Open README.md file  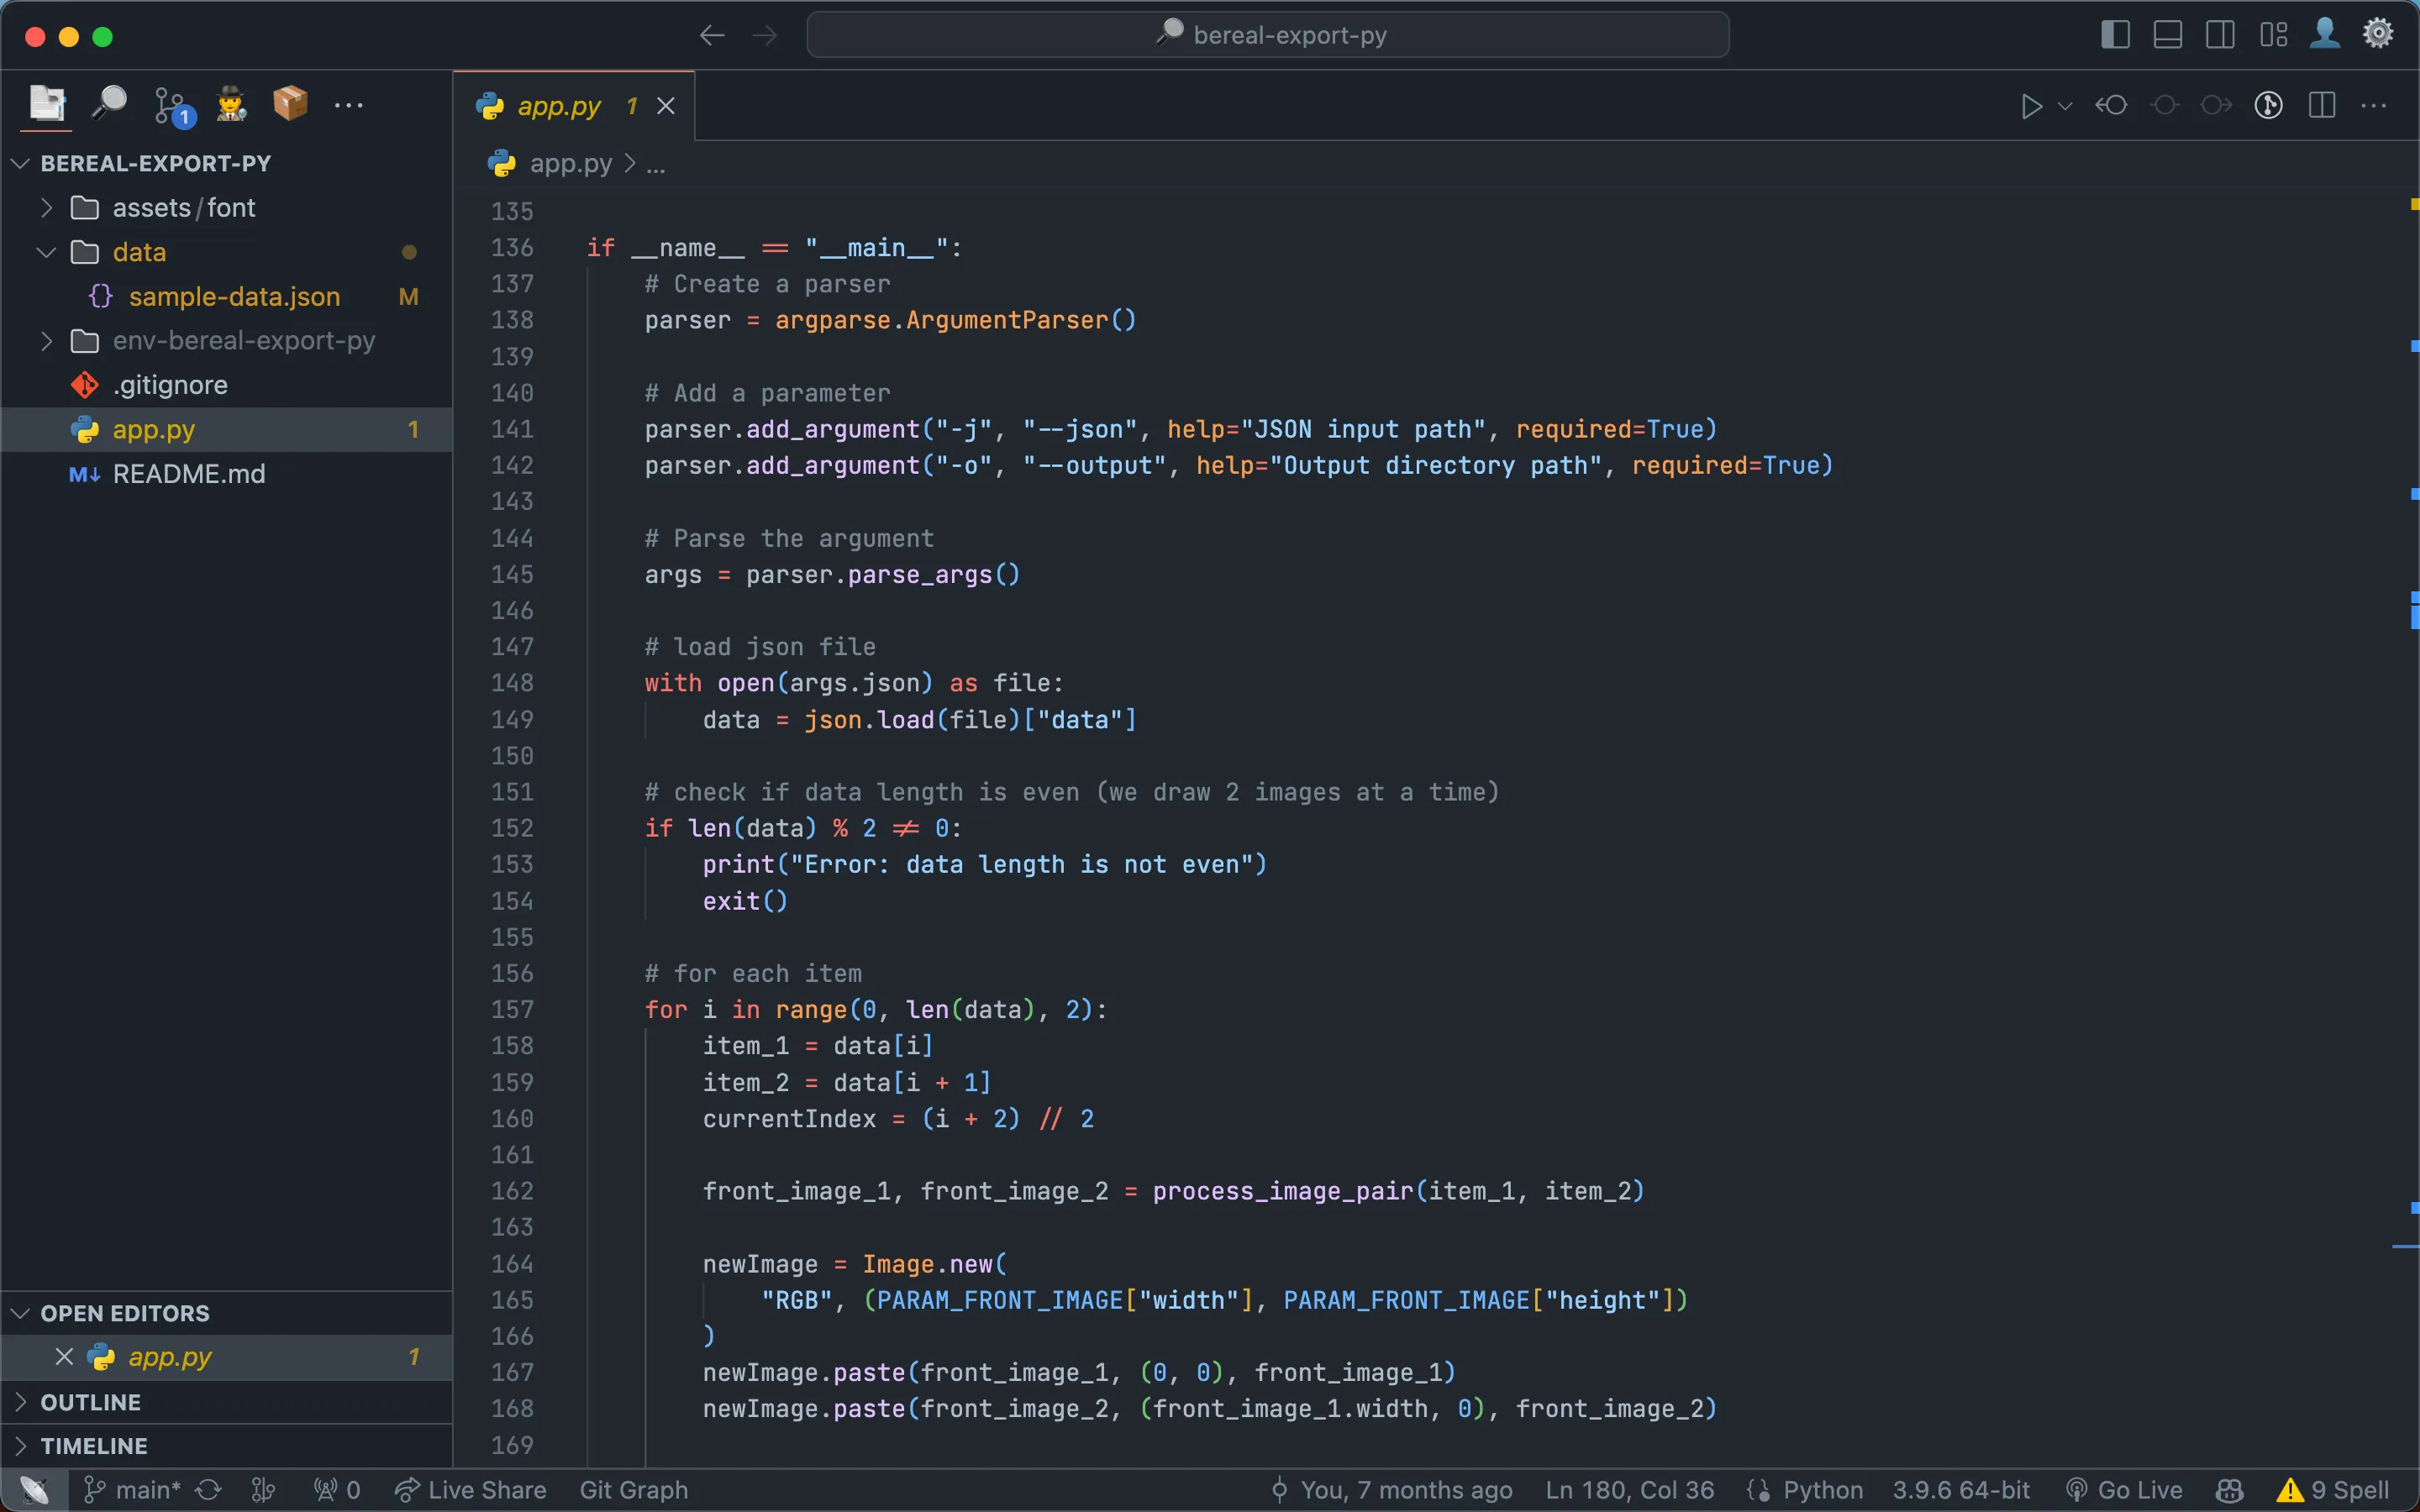(x=226, y=474)
